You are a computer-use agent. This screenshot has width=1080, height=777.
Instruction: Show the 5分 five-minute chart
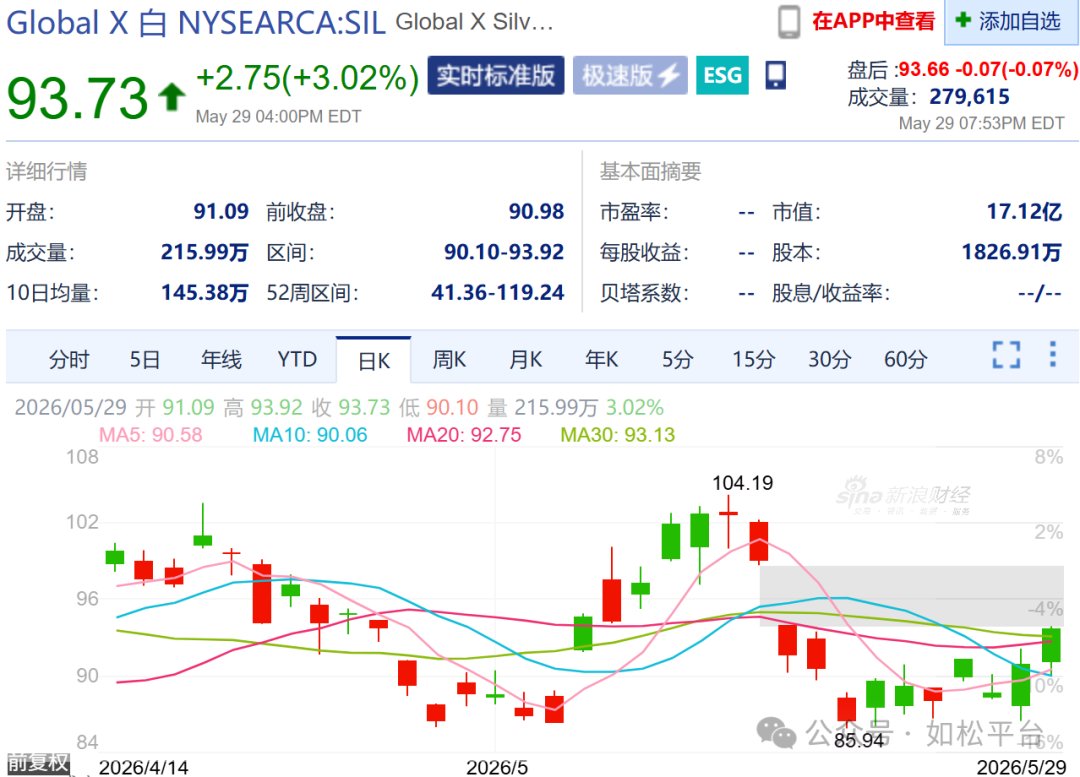click(677, 360)
